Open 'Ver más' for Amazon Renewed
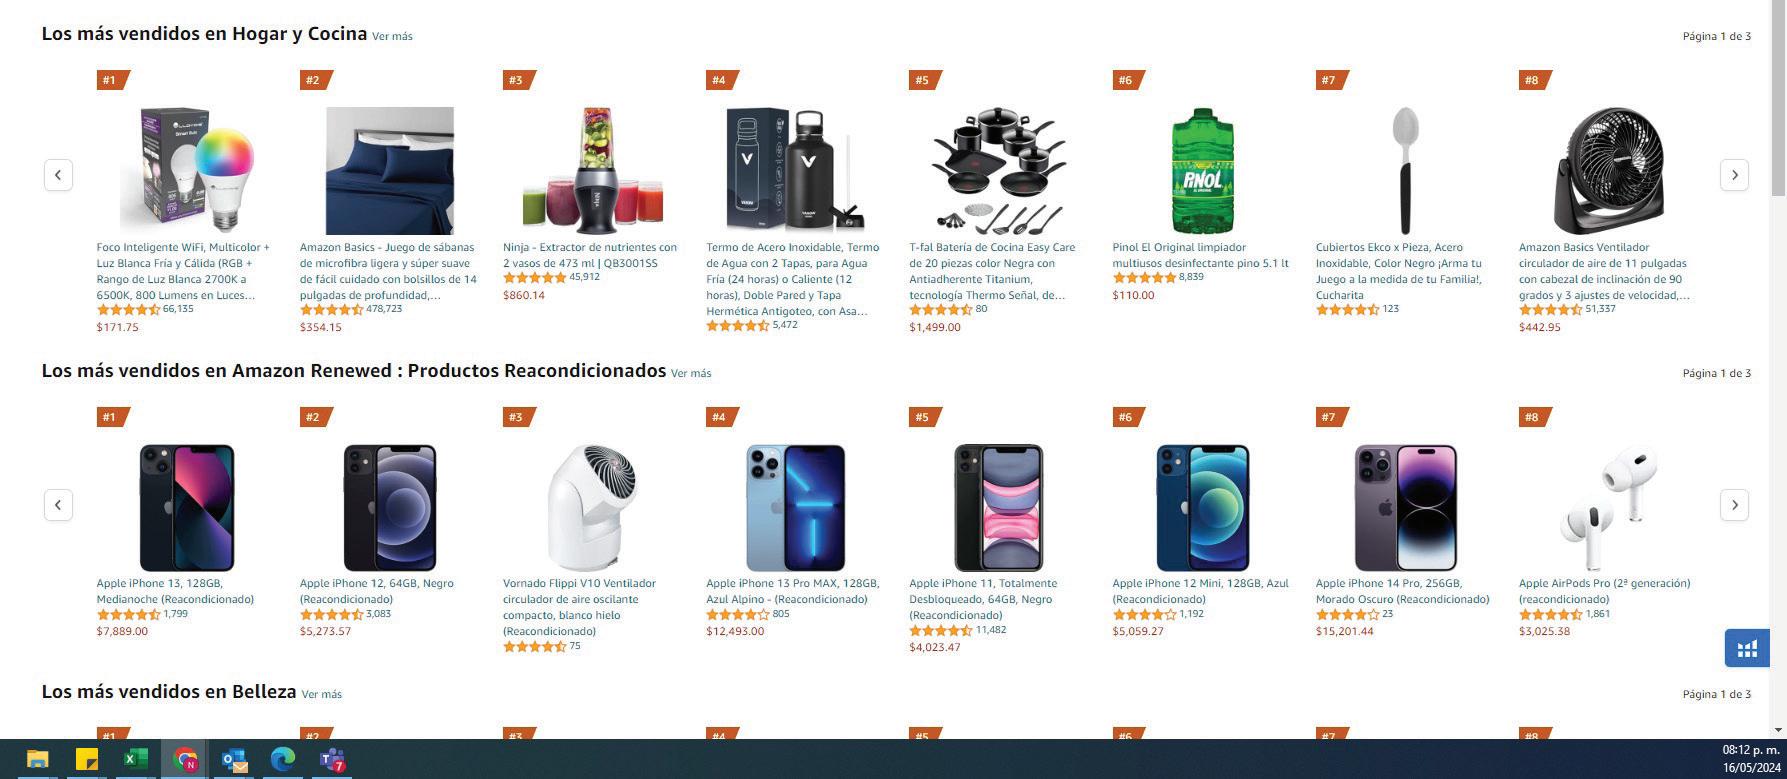The width and height of the screenshot is (1787, 779). pos(691,373)
